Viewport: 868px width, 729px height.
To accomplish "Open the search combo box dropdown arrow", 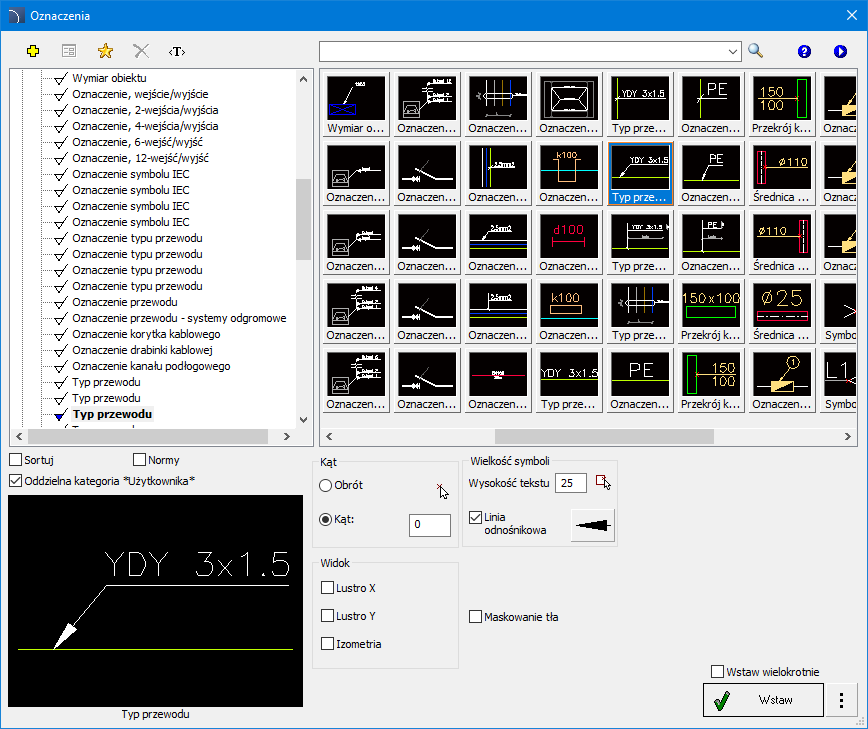I will (732, 50).
